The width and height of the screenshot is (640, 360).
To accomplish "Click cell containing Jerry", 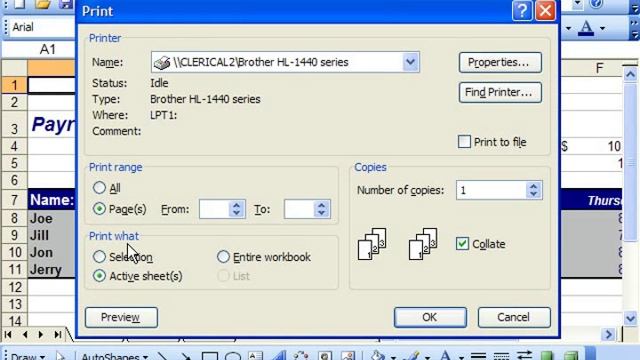I will coord(51,270).
